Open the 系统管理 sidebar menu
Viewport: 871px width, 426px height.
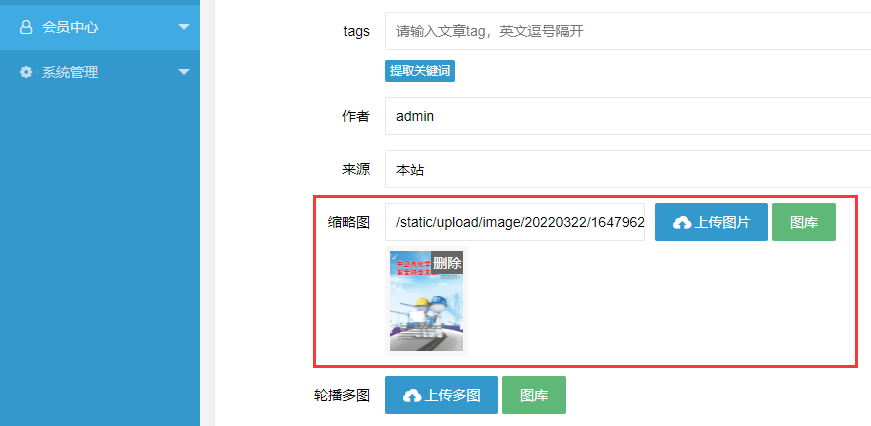[x=100, y=72]
